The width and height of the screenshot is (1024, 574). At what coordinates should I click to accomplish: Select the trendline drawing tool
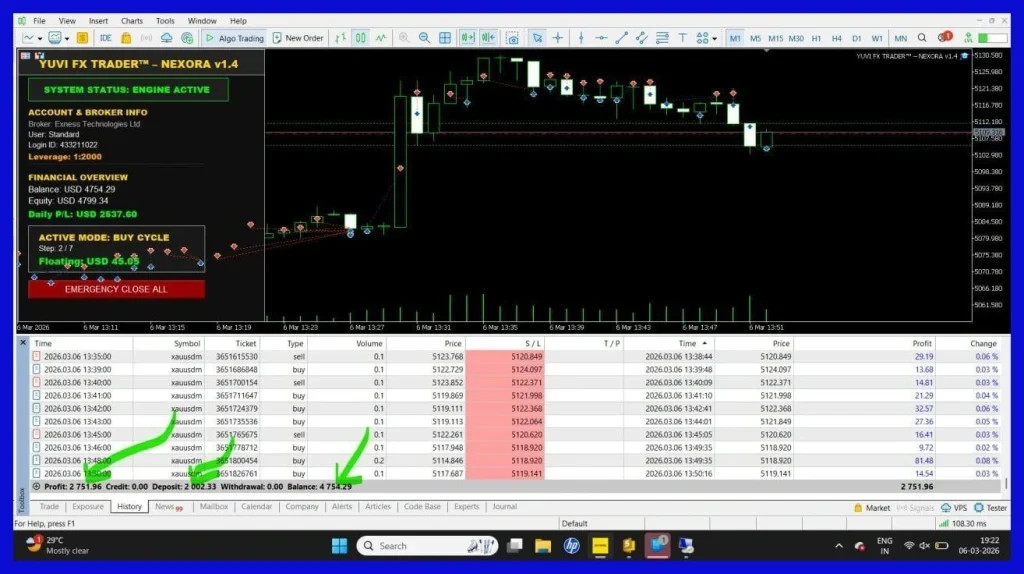[621, 38]
